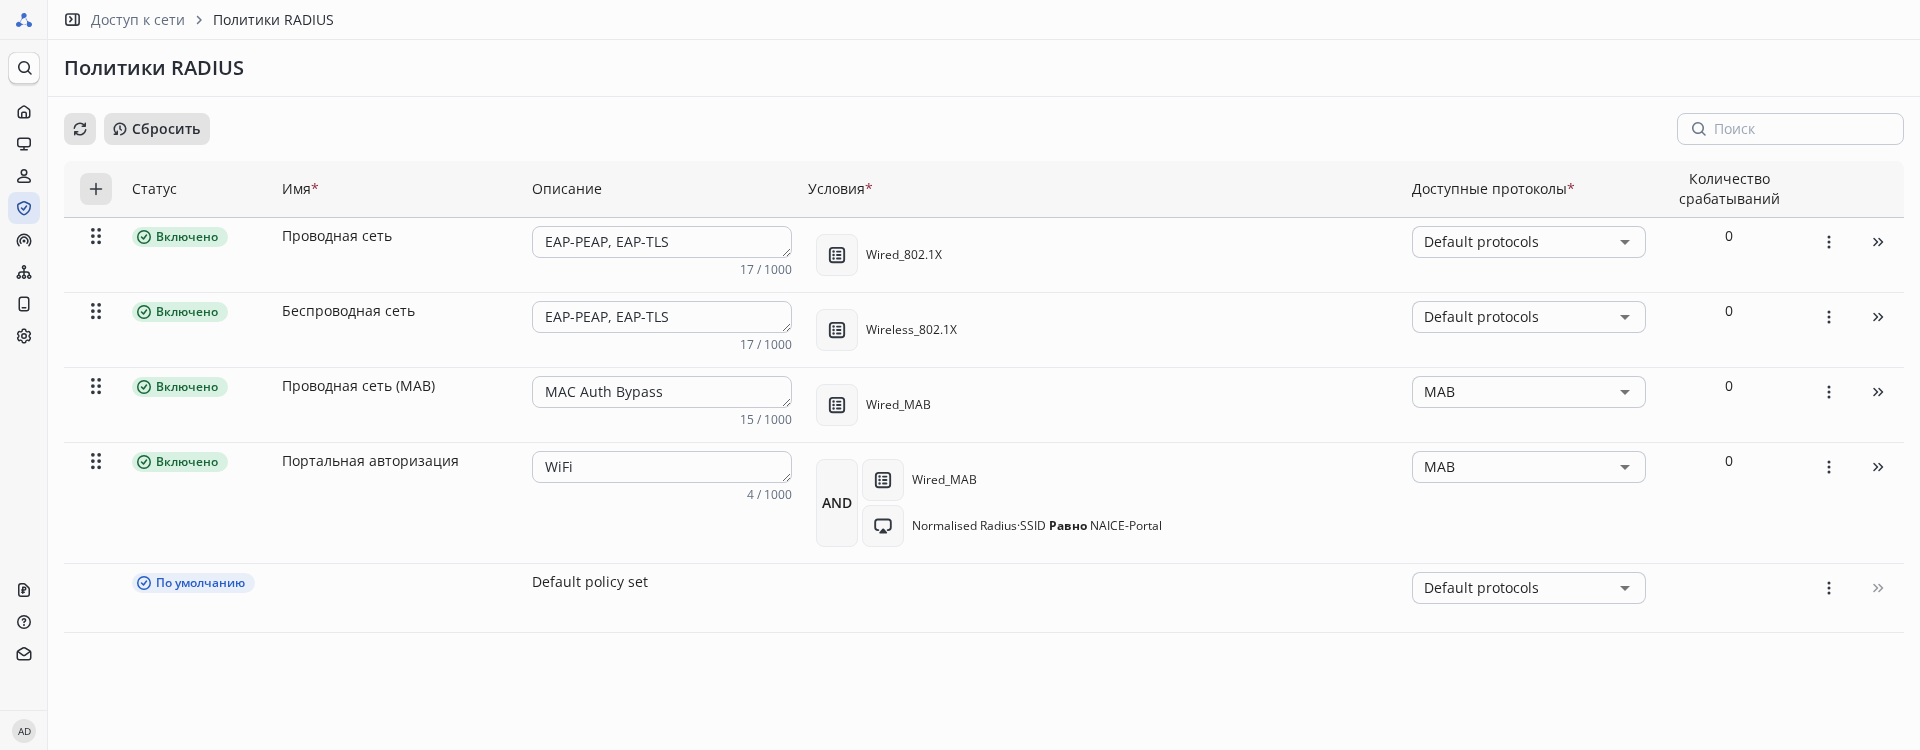Image resolution: width=1920 pixels, height=750 pixels.
Task: Click the refresh policies icon button
Action: tap(80, 129)
